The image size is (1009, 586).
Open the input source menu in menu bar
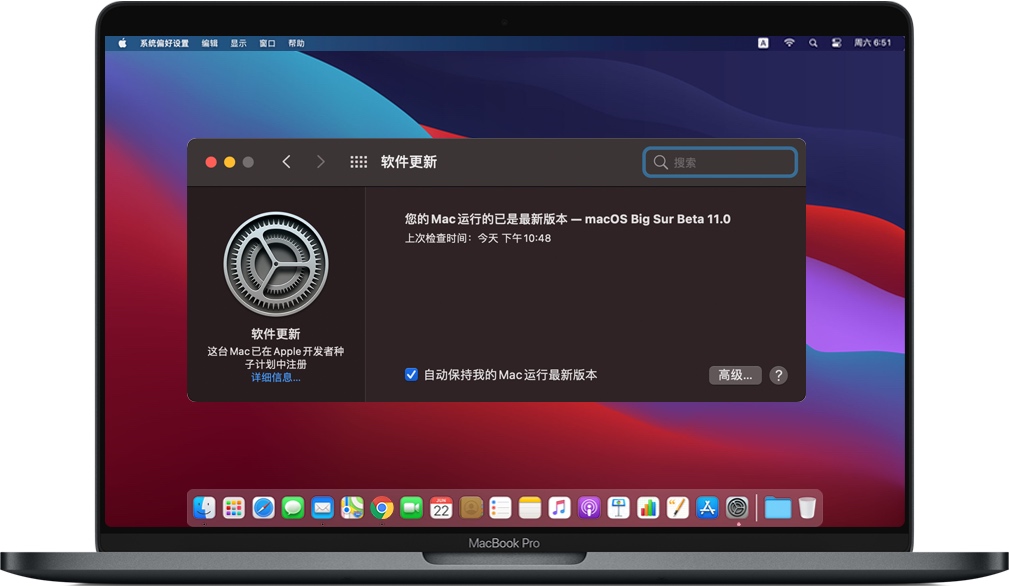(765, 43)
